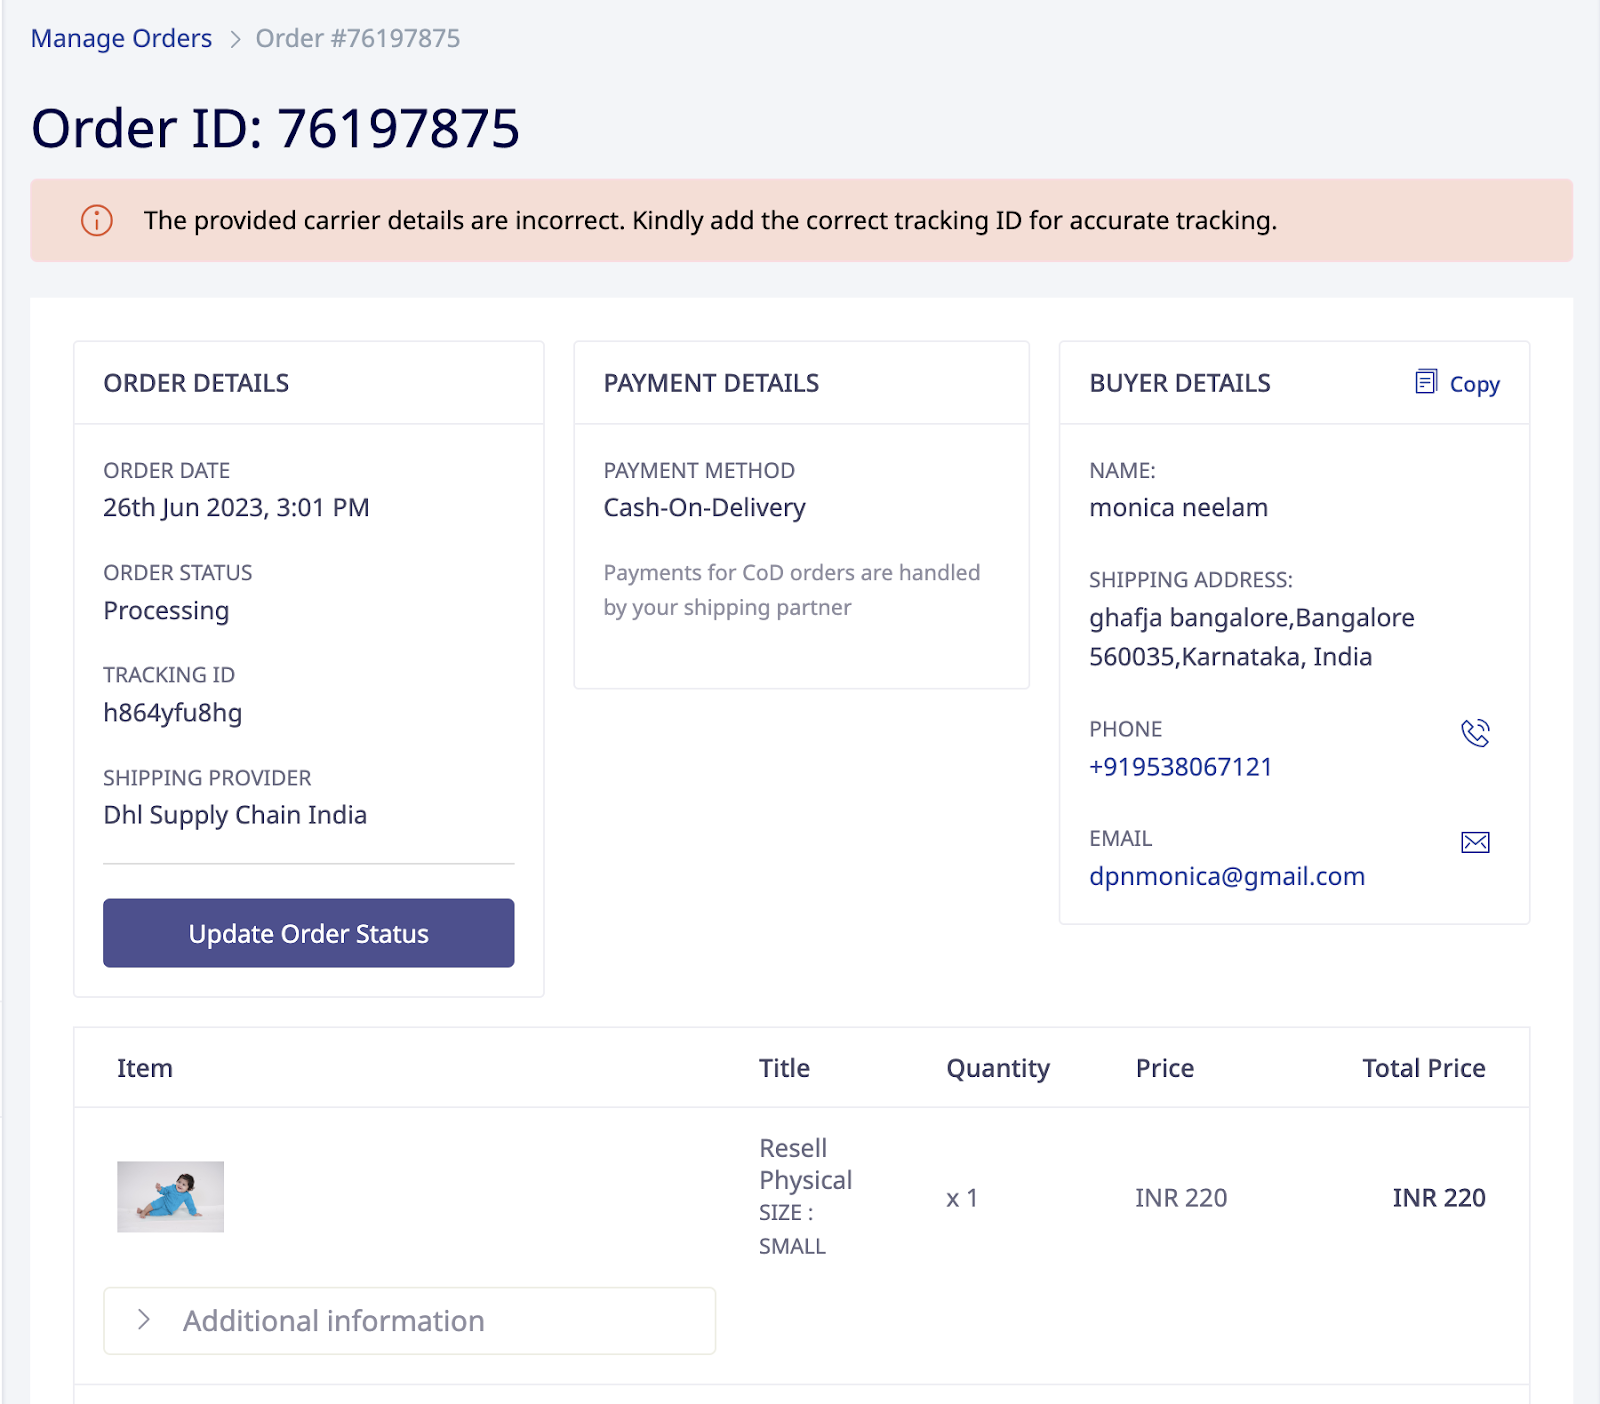Click the info icon in the warning banner
This screenshot has width=1600, height=1404.
coord(94,221)
